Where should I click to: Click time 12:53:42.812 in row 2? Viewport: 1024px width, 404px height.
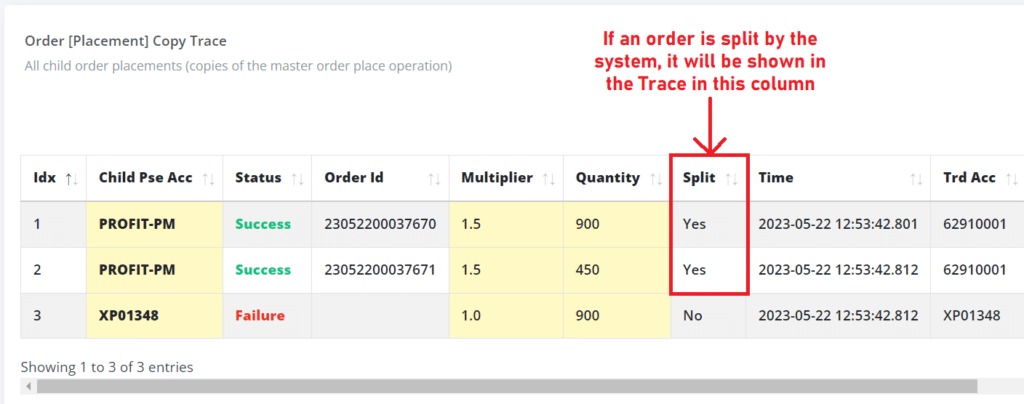click(838, 270)
